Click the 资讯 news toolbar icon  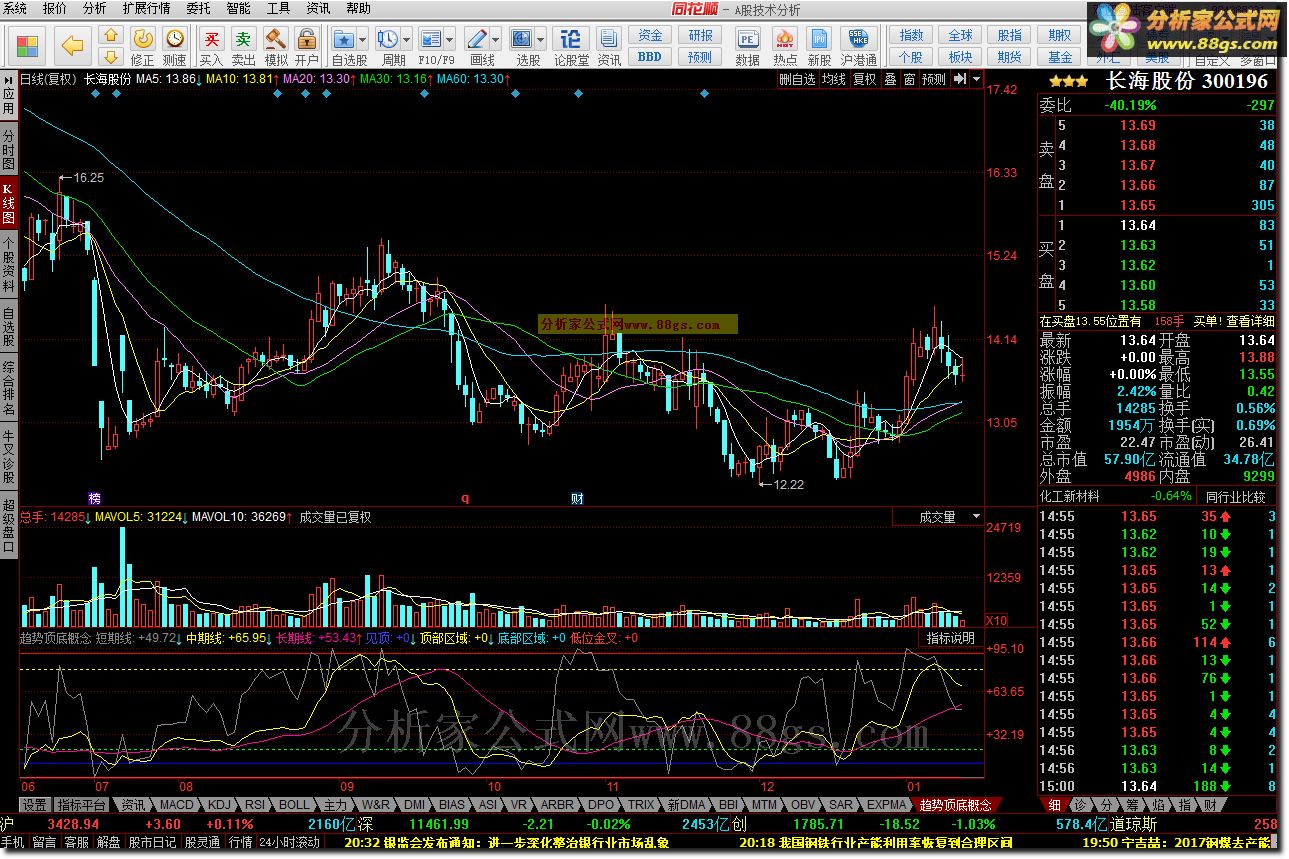click(609, 46)
